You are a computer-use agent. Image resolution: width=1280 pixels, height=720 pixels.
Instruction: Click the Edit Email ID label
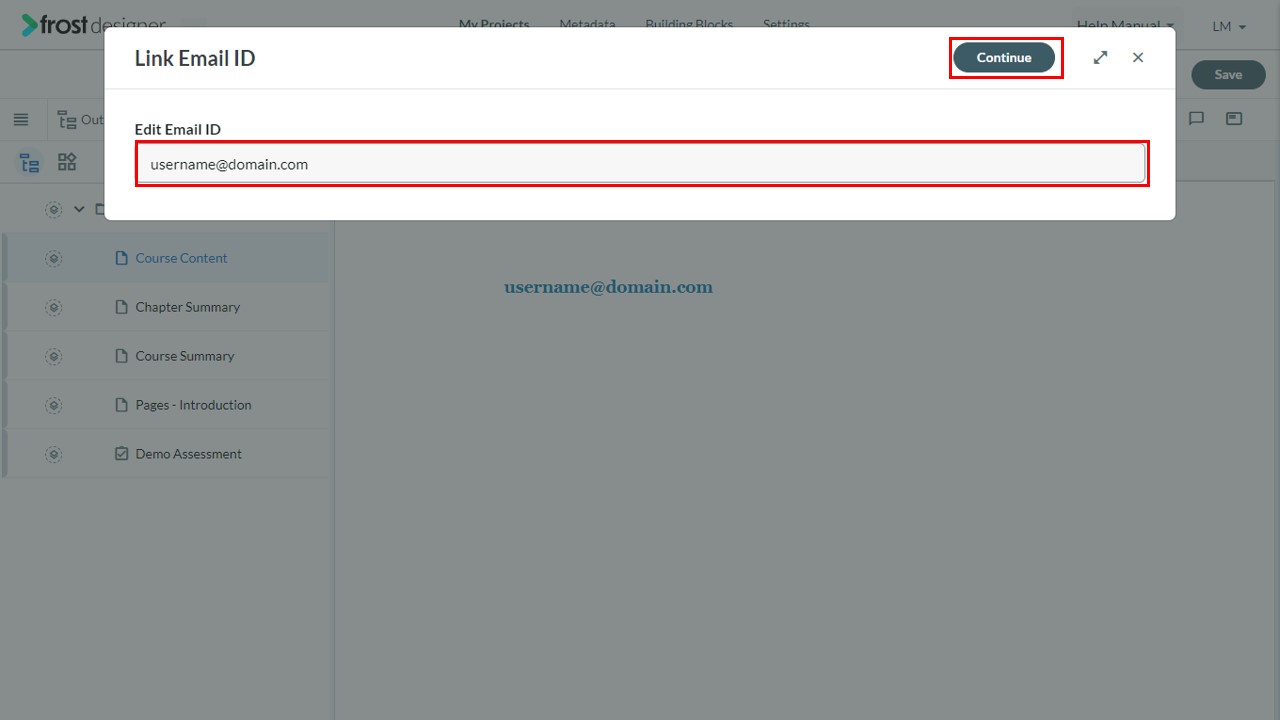coord(178,129)
